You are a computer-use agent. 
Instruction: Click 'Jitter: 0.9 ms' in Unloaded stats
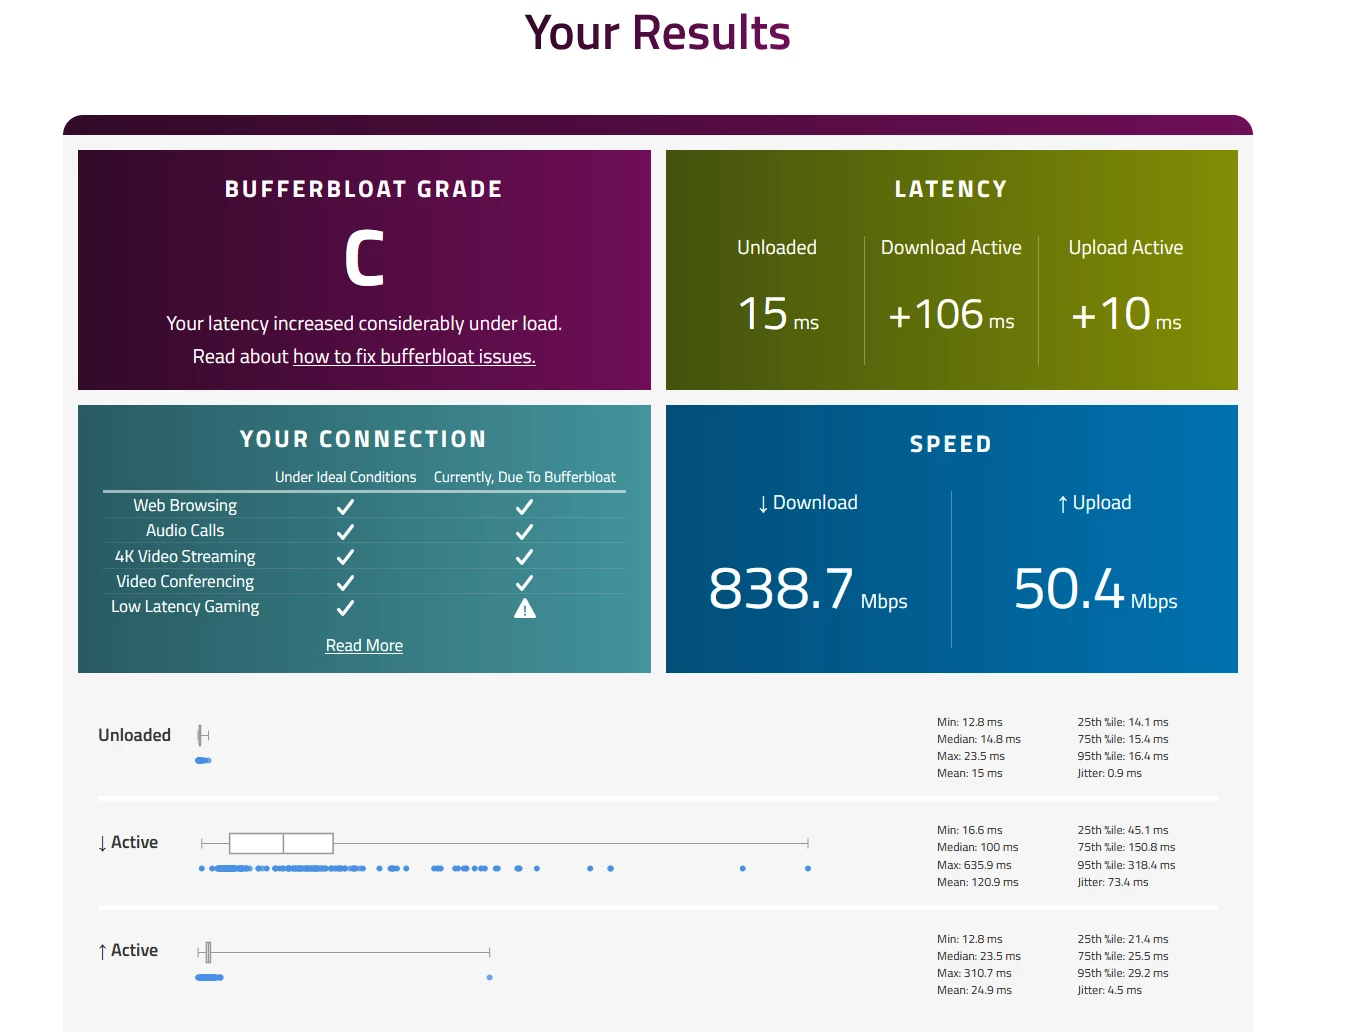click(1110, 773)
